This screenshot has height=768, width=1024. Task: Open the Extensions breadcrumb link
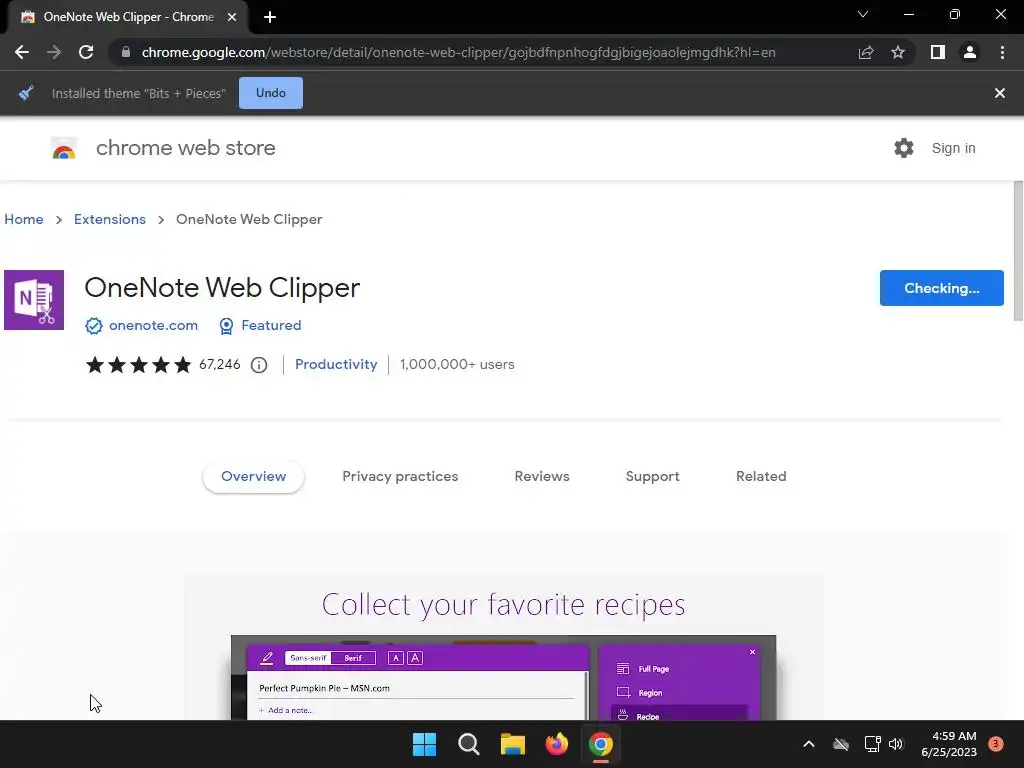point(110,219)
